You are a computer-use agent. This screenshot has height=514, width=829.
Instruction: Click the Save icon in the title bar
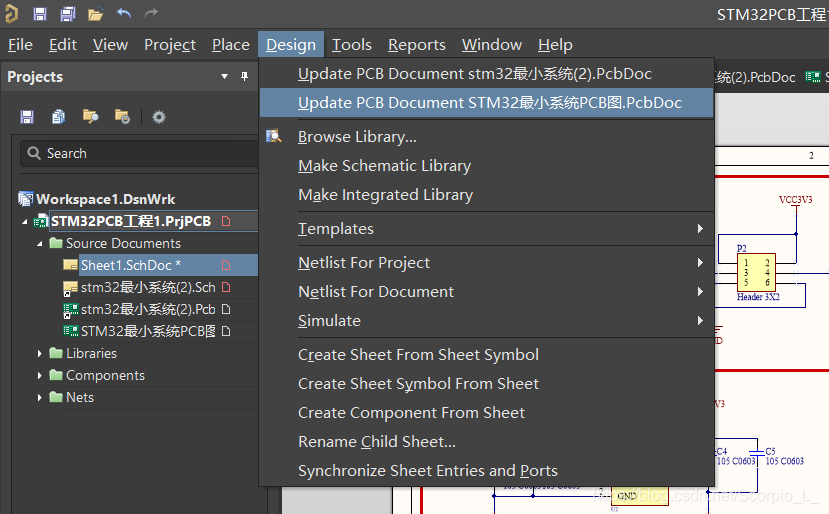point(40,14)
